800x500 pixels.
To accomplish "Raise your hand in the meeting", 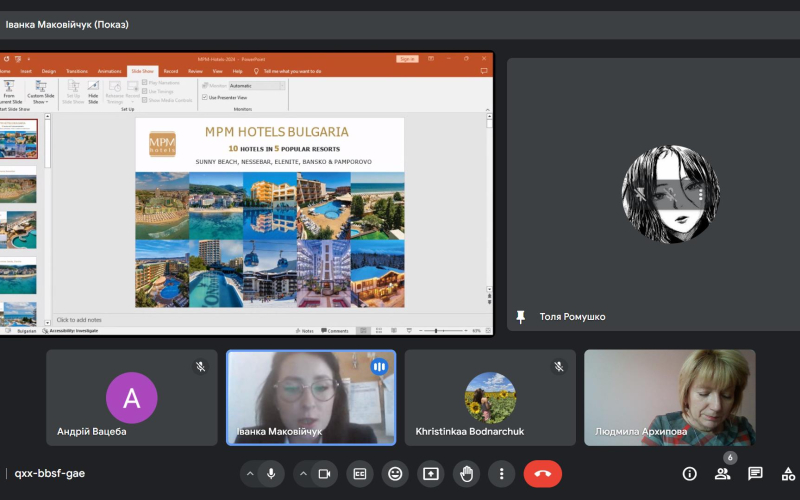I will [x=466, y=474].
